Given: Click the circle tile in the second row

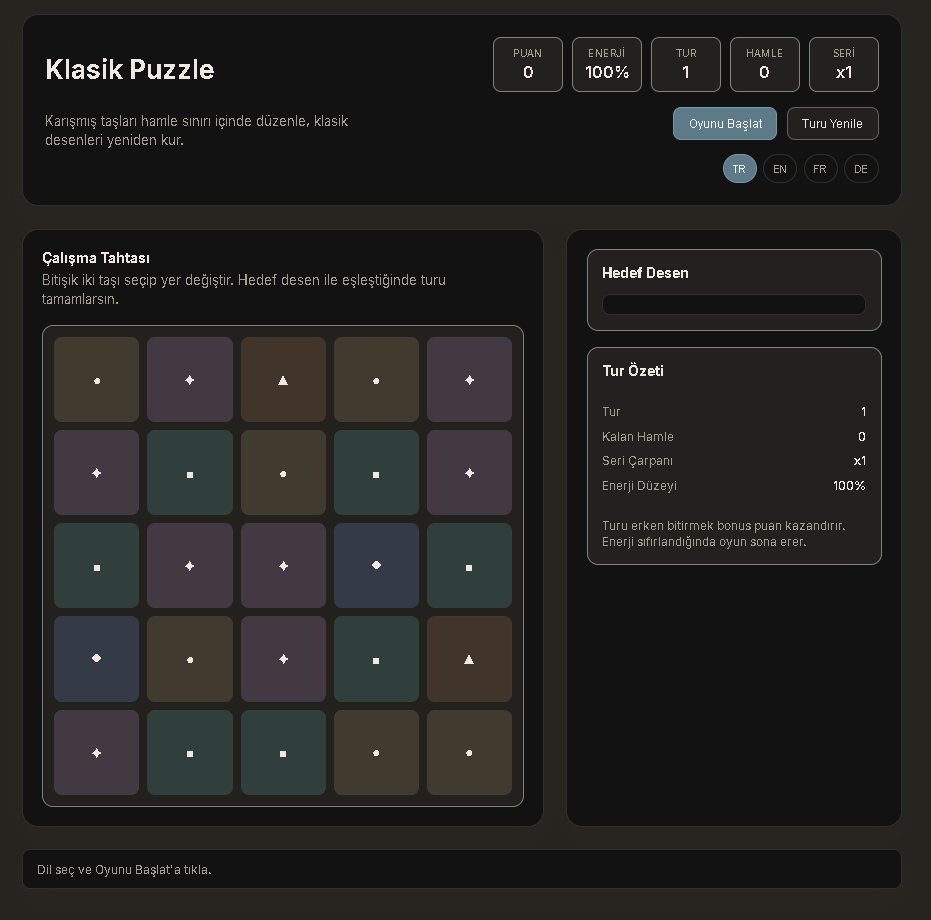Looking at the screenshot, I should 283,473.
